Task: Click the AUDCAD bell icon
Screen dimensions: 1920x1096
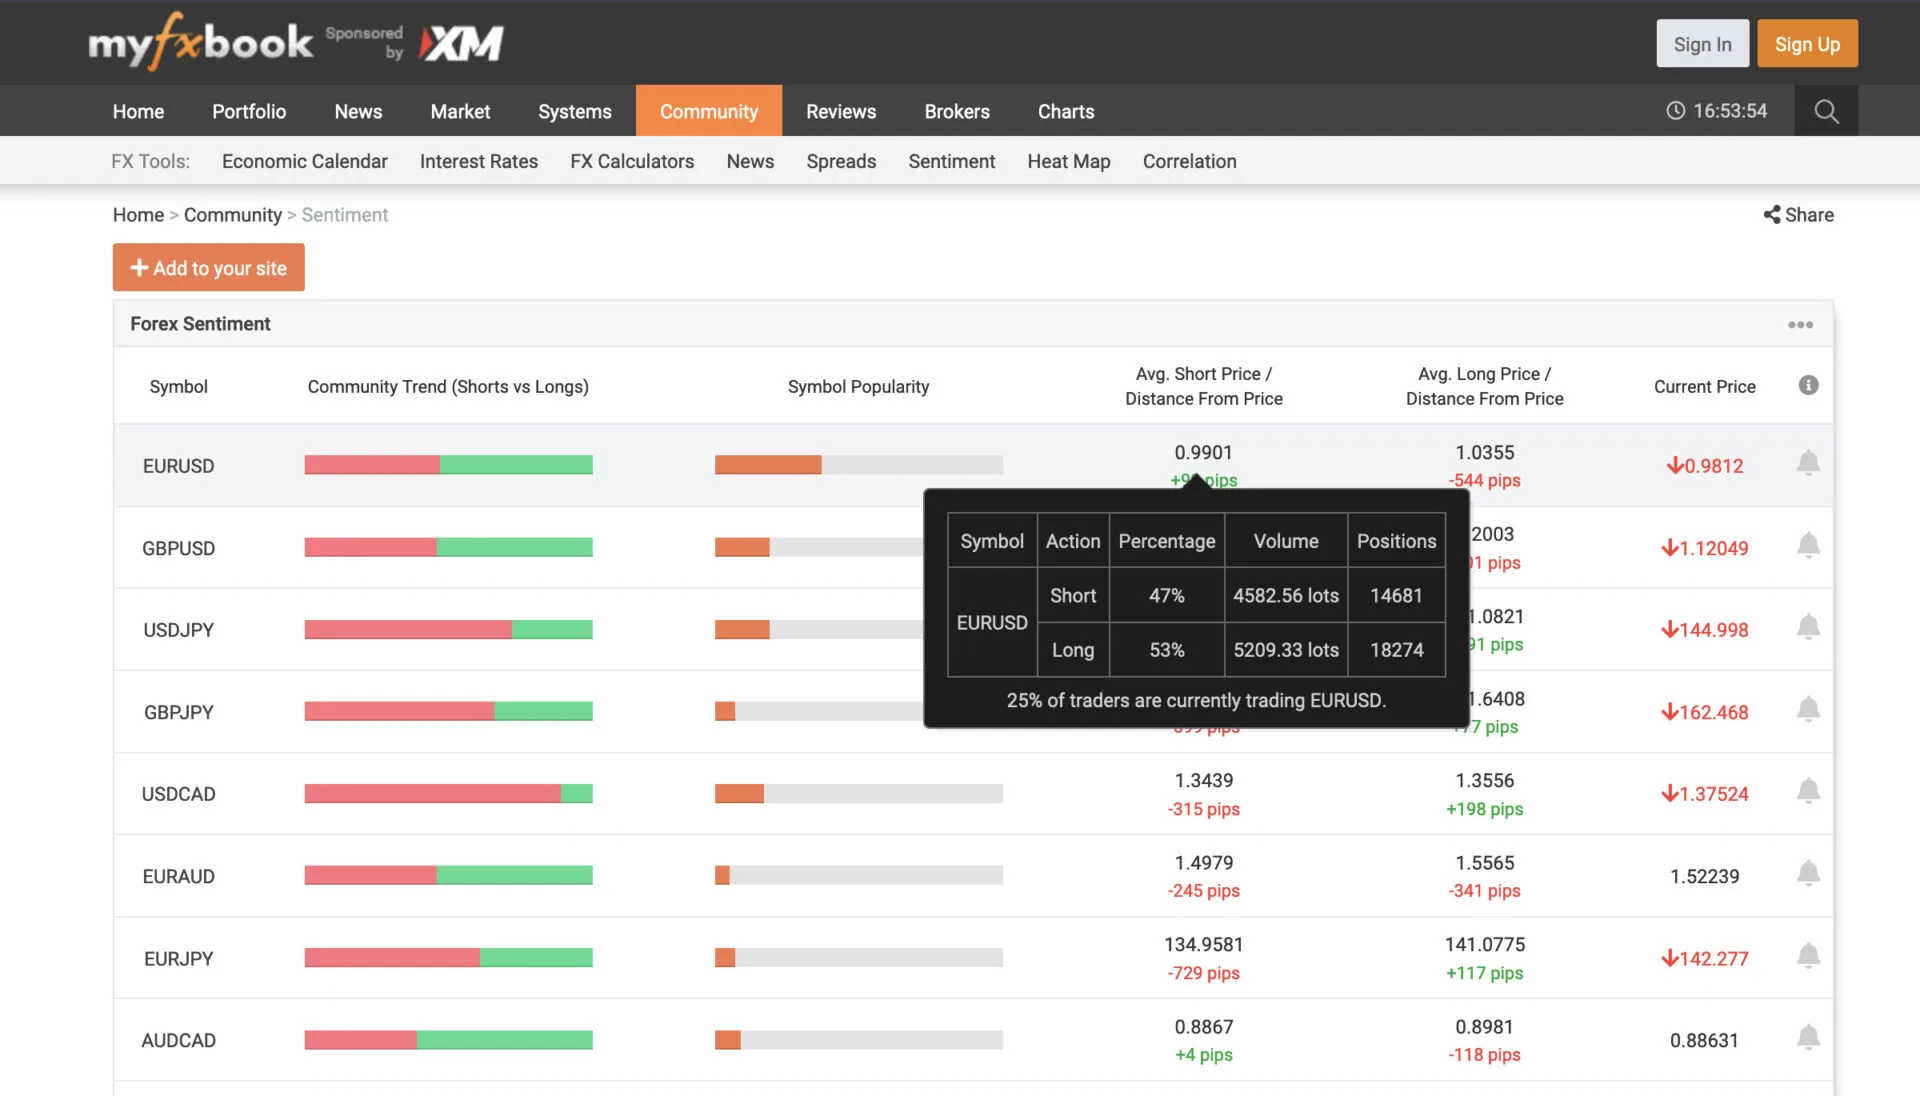Action: click(1808, 1038)
